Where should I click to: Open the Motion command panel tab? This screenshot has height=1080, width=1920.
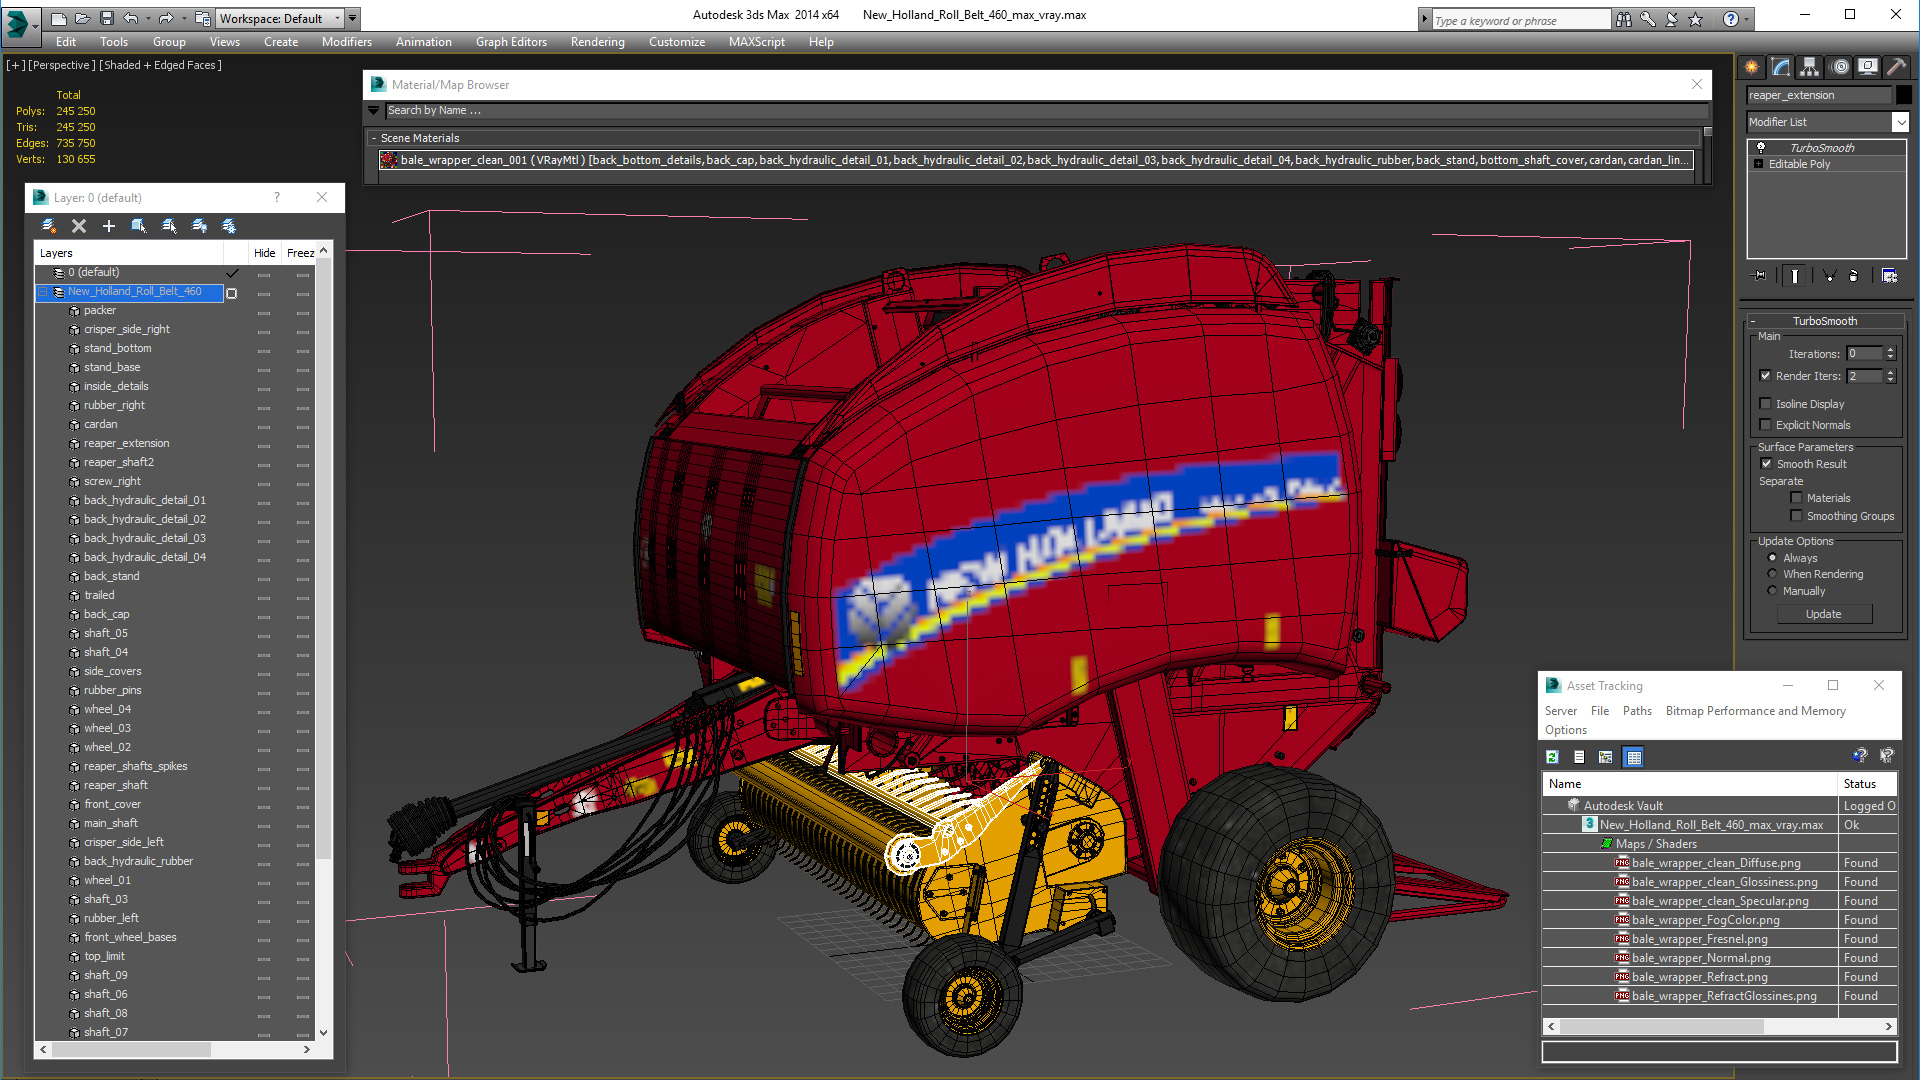(1839, 67)
